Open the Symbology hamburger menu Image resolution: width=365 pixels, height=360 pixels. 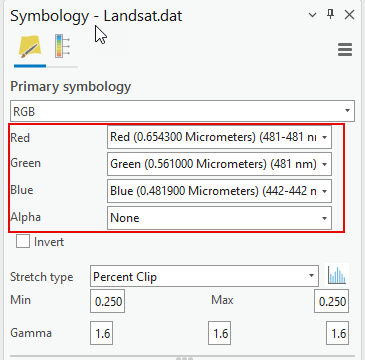coord(345,50)
